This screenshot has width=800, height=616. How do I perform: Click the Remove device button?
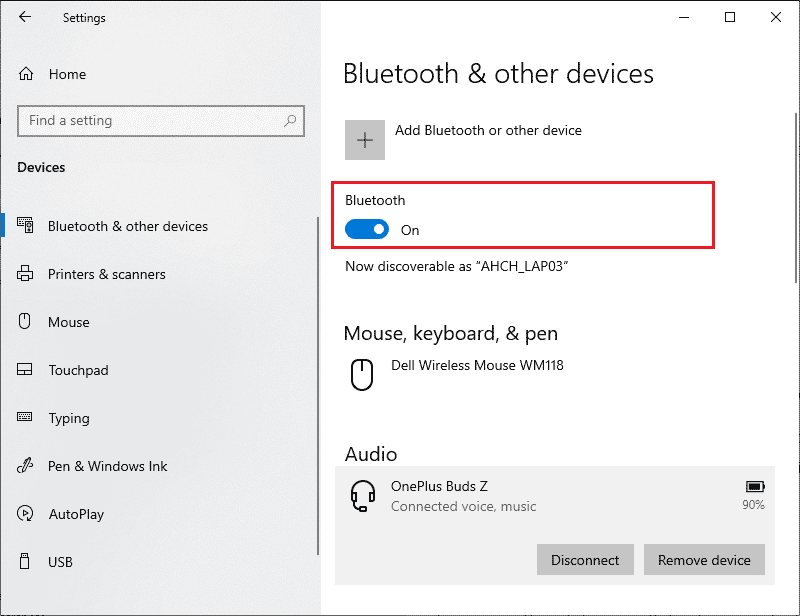(x=704, y=560)
